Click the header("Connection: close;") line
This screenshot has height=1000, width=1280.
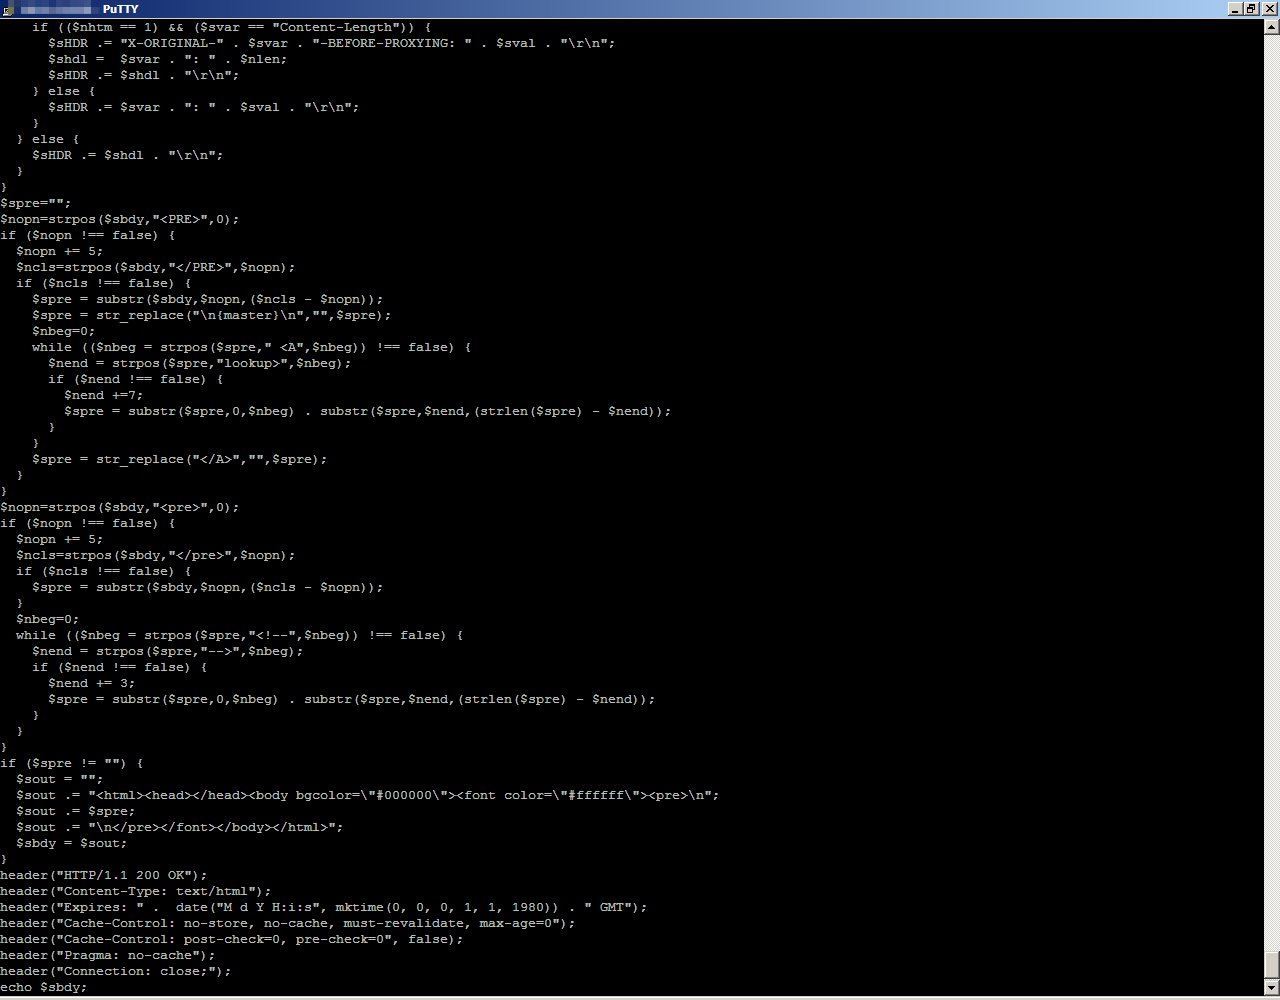click(116, 971)
